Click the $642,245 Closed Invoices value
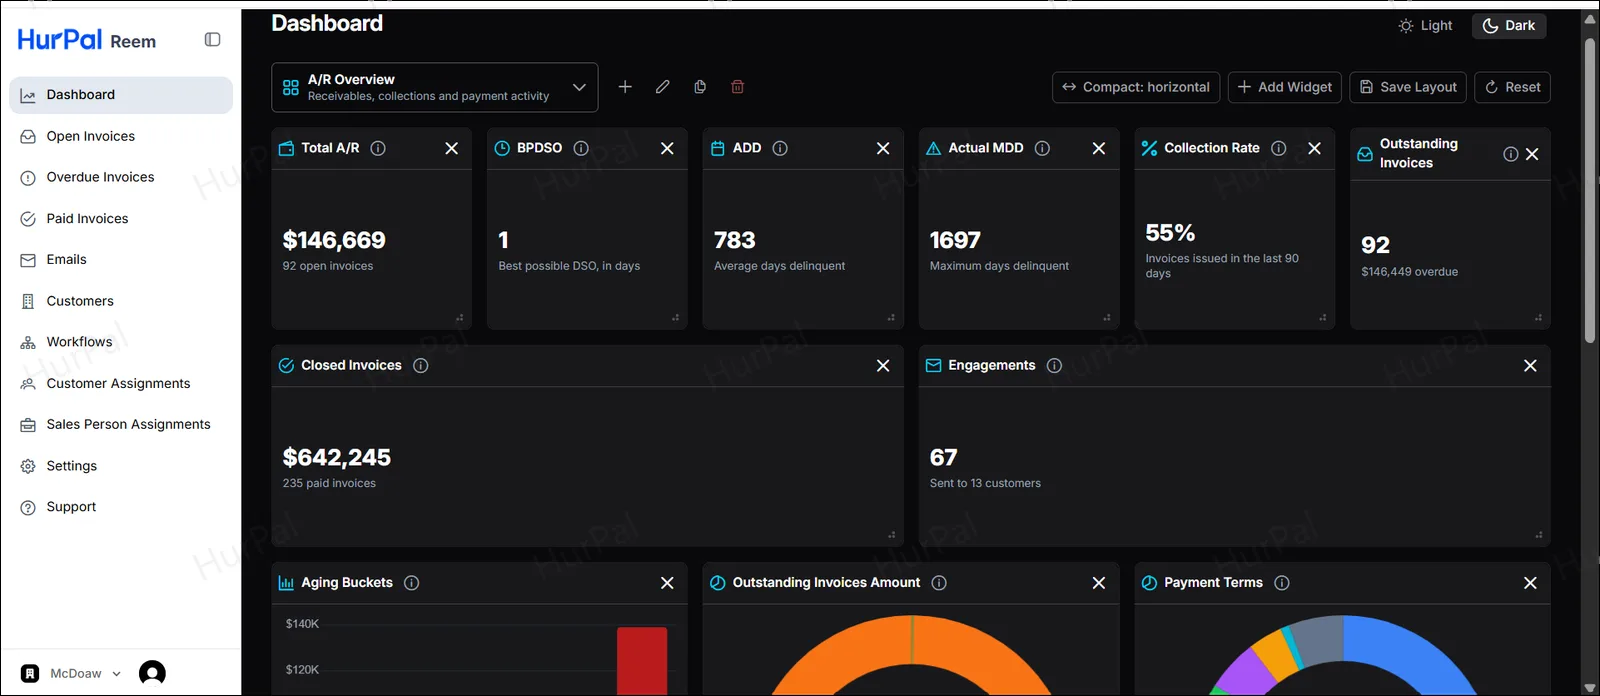 pyautogui.click(x=337, y=457)
